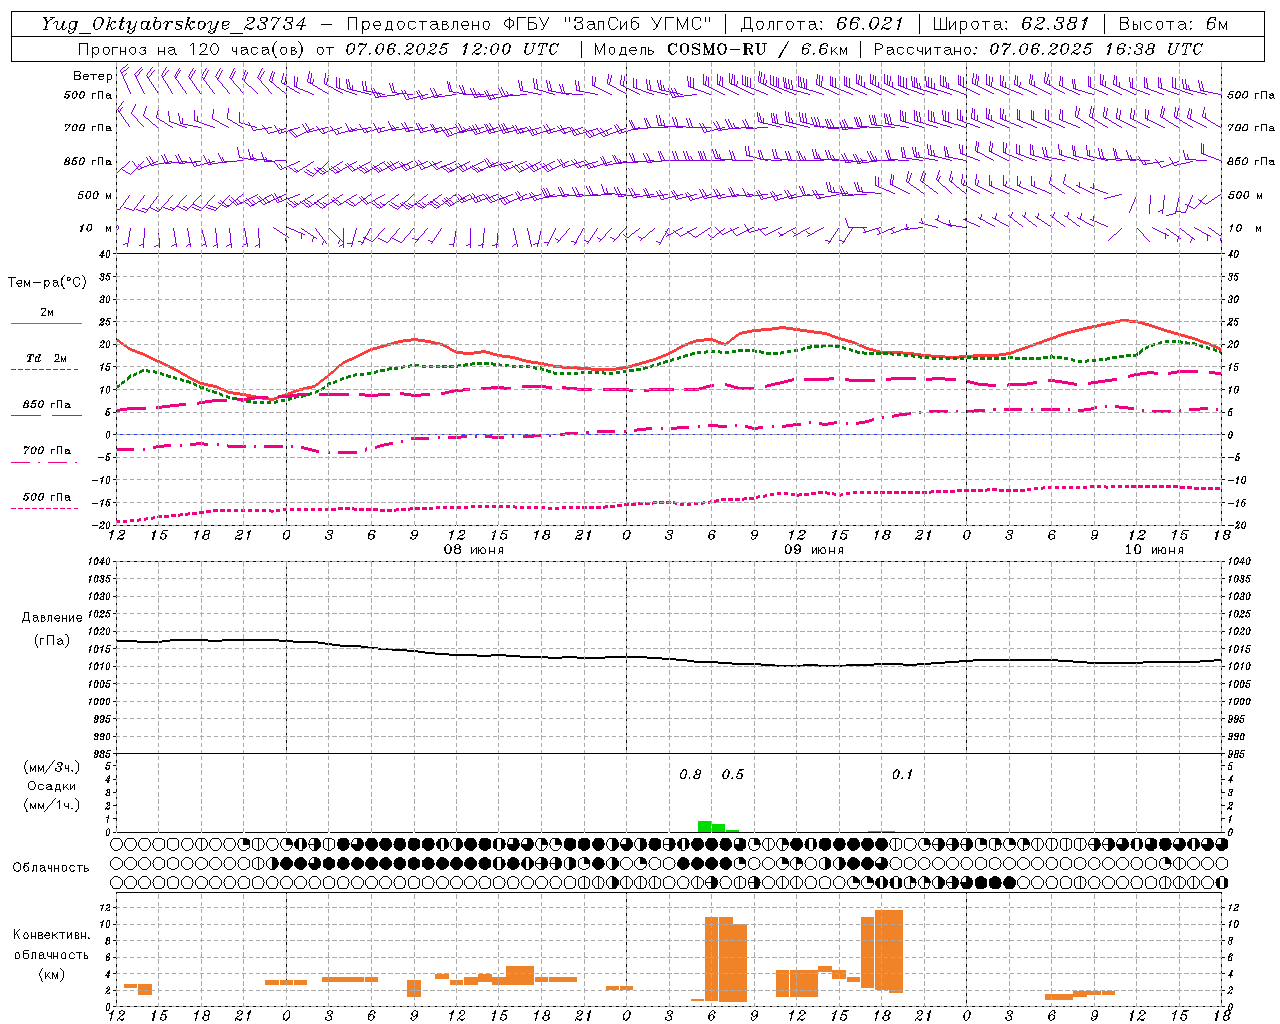1280x1024 pixels.
Task: Click the Облачность cloudiness label
Action: 51,867
